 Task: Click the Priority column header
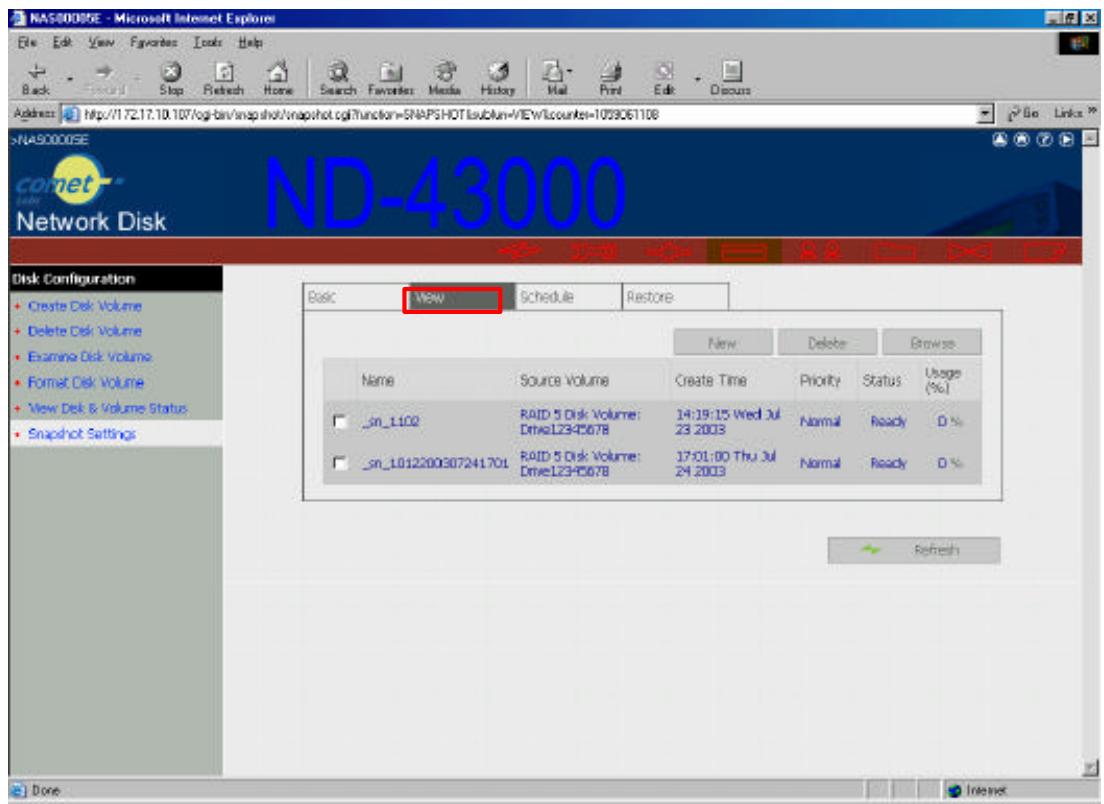[x=820, y=380]
